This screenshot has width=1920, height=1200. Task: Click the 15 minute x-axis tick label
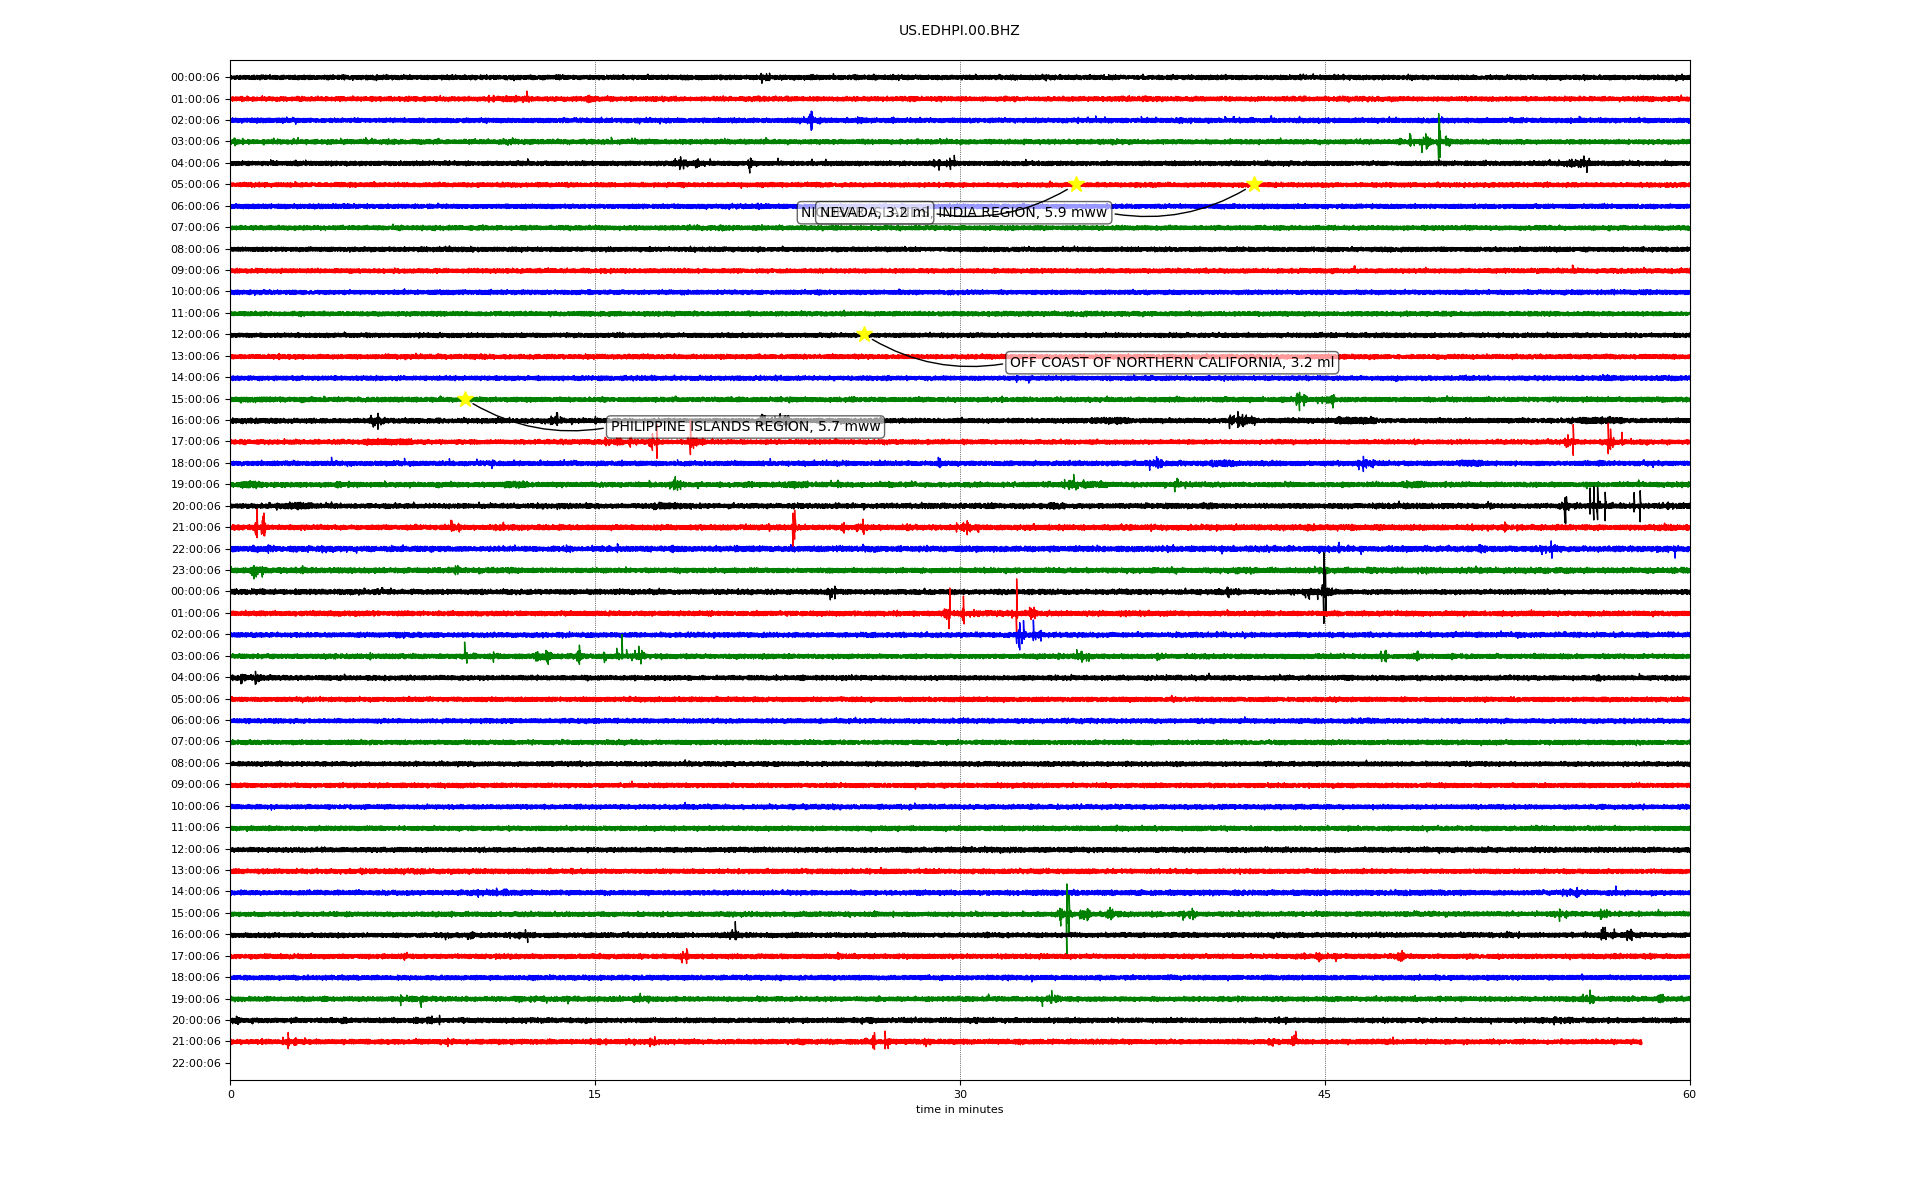pyautogui.click(x=595, y=1094)
